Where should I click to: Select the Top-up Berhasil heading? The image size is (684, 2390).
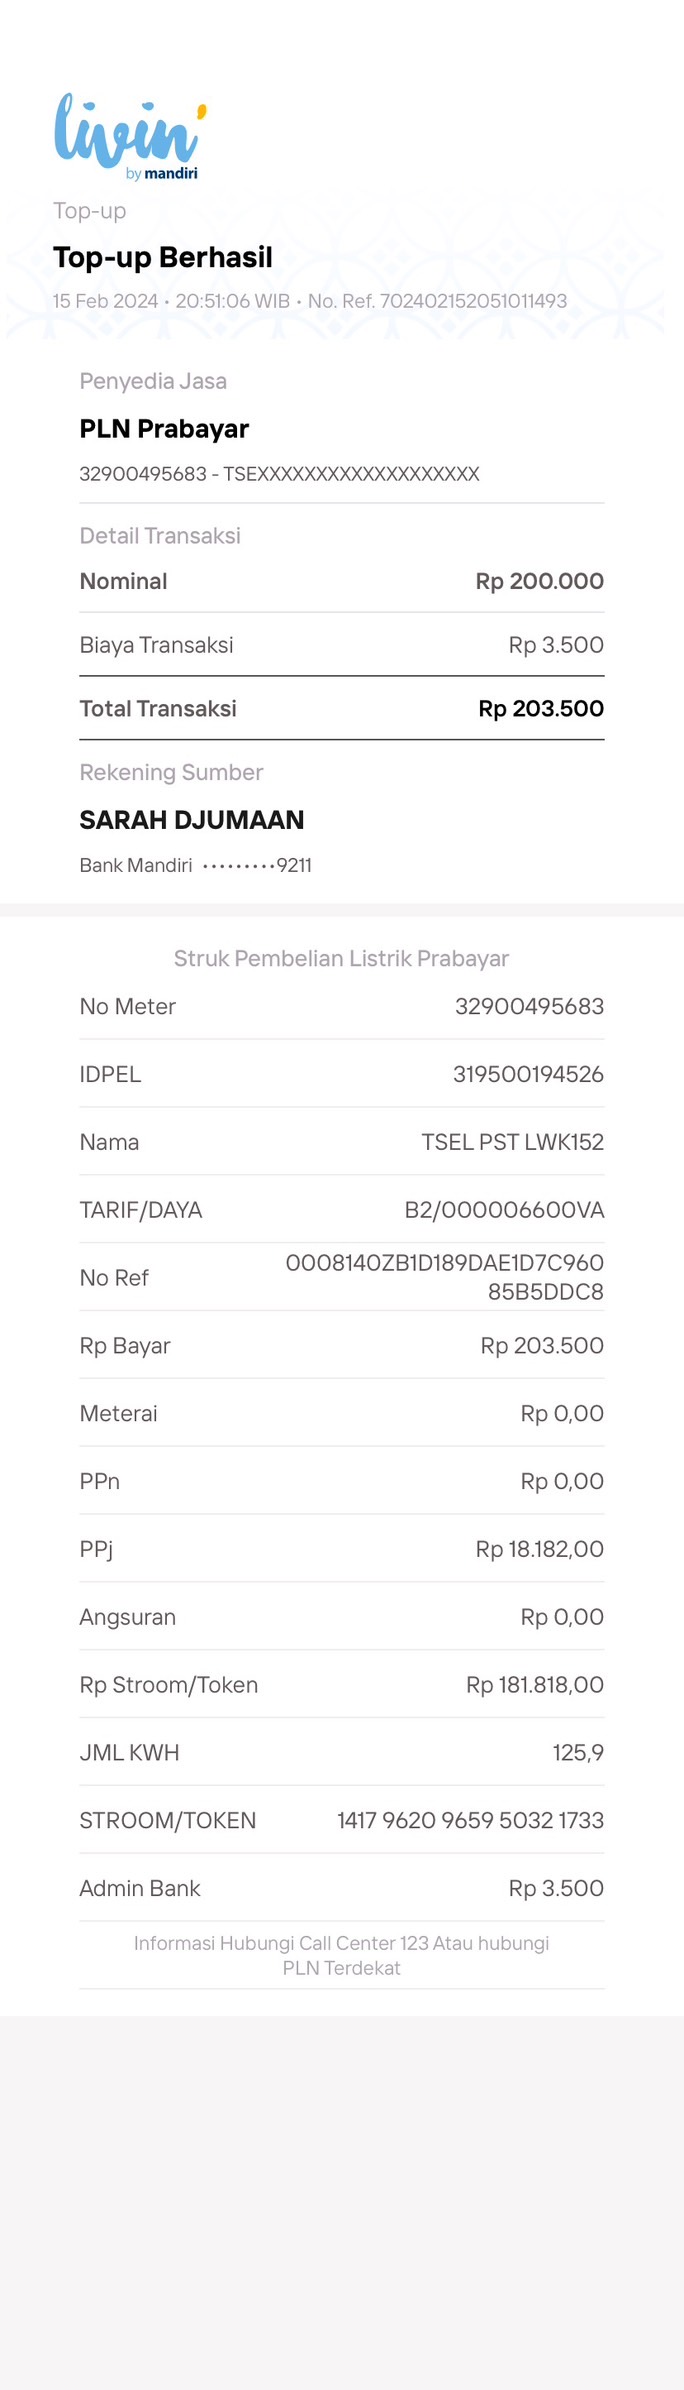click(x=163, y=257)
